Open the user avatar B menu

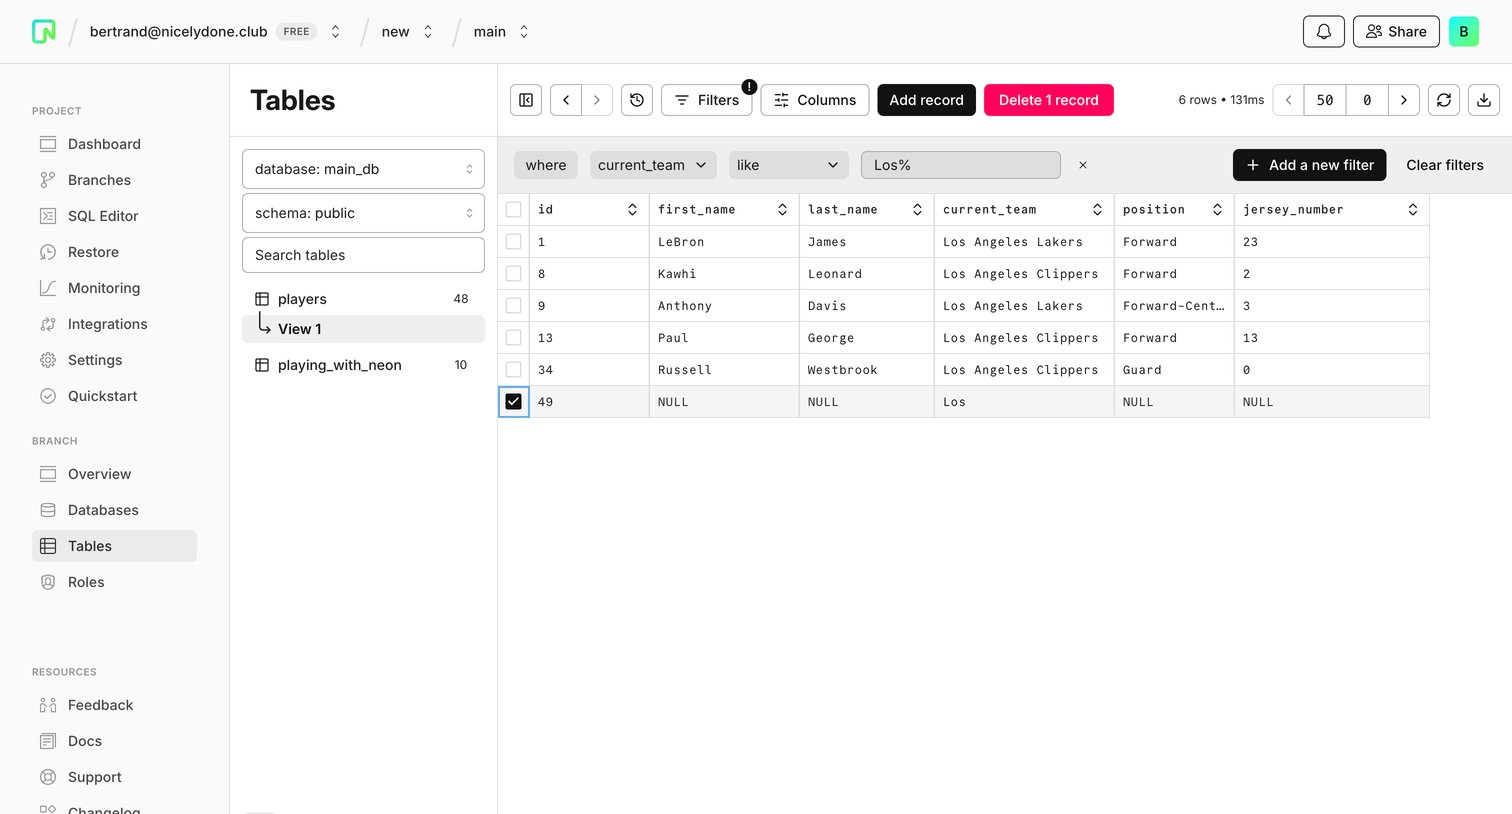pos(1464,32)
